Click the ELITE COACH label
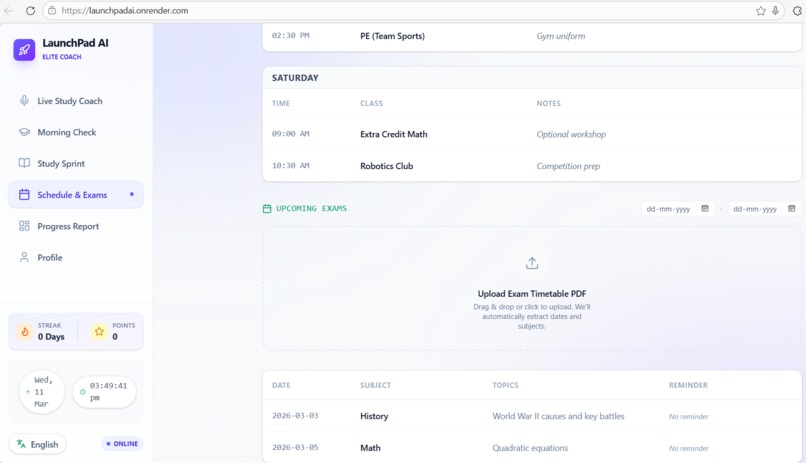 pos(62,57)
